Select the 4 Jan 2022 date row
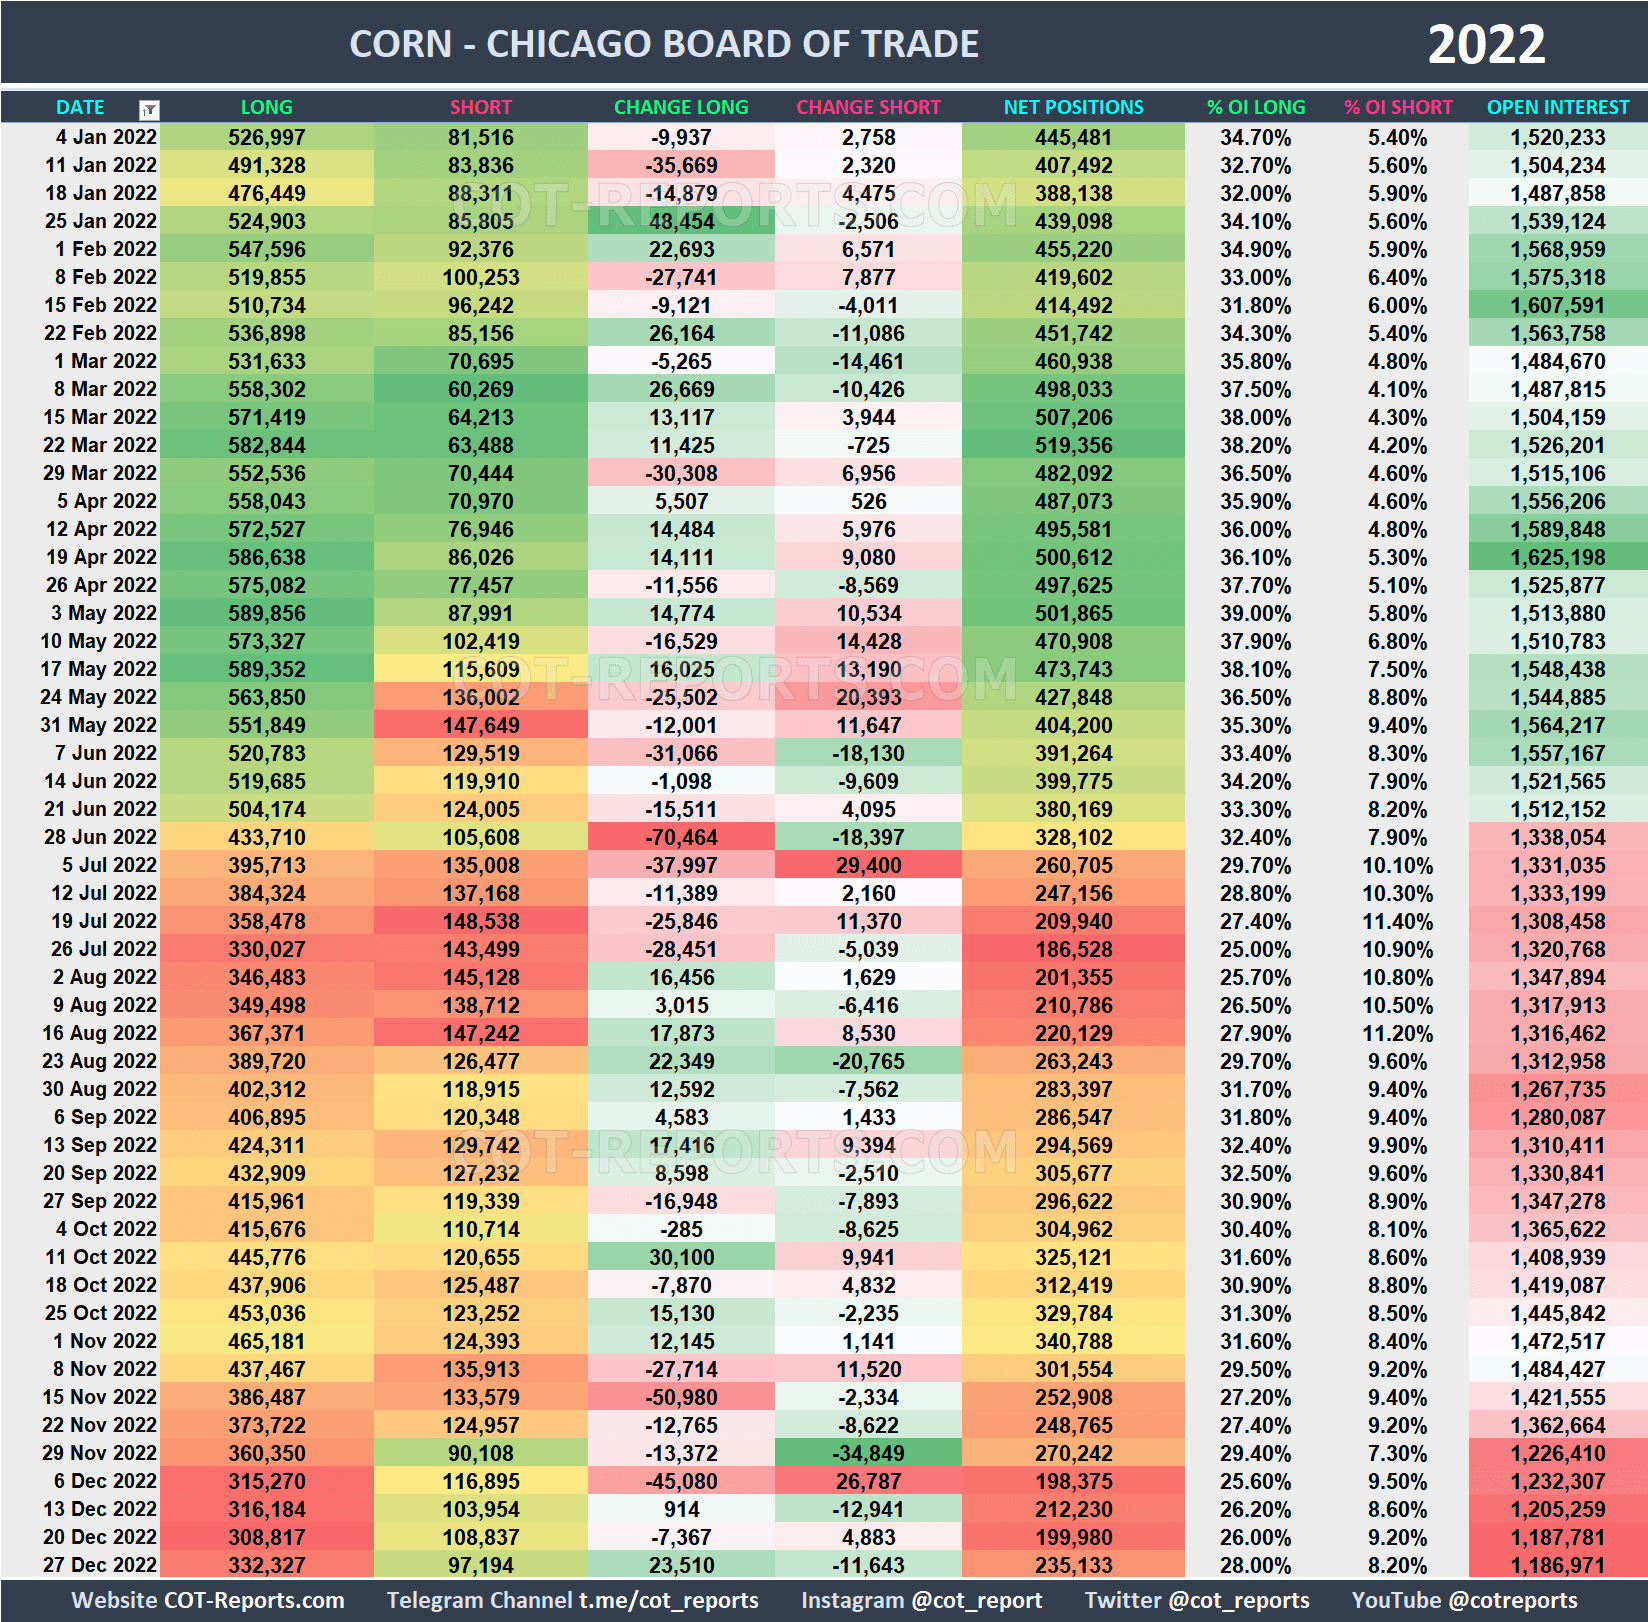This screenshot has width=1648, height=1622. 103,137
